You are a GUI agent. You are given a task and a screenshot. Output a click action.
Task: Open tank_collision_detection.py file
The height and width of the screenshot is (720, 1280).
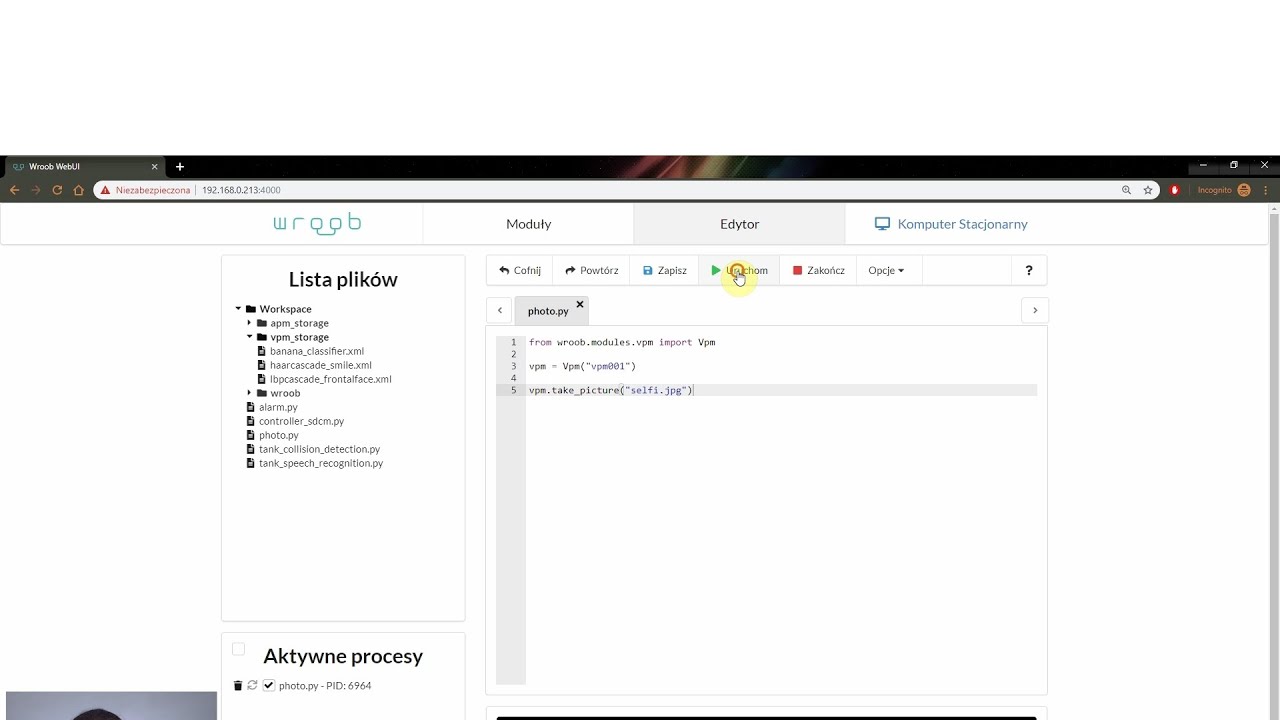319,449
